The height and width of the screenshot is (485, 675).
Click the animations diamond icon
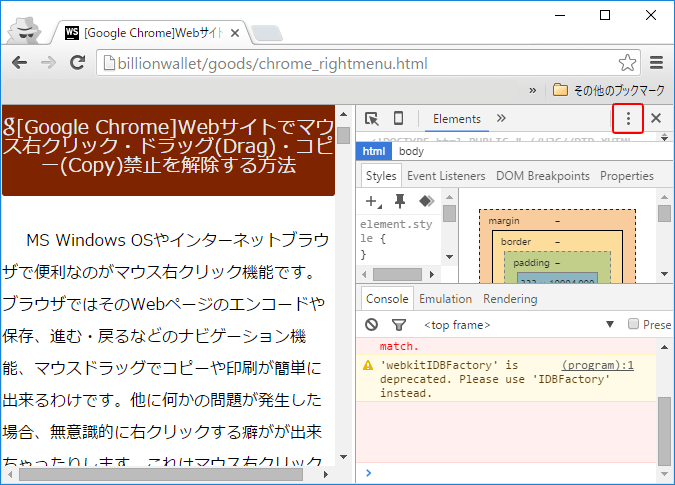426,201
